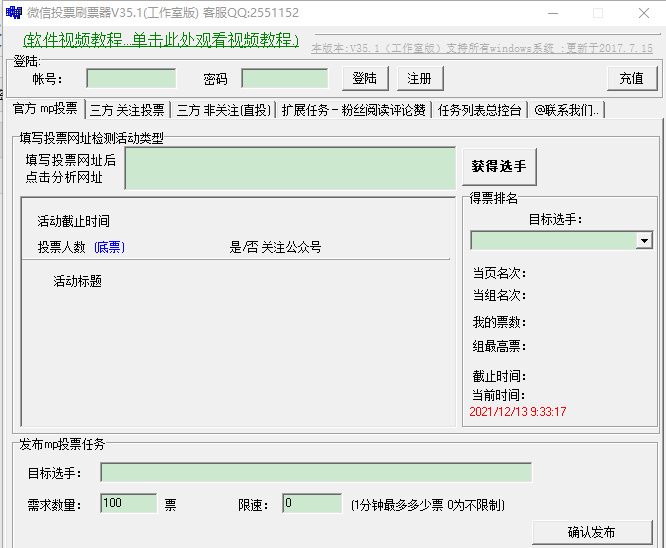The height and width of the screenshot is (548, 666).
Task: Click the 注册 register button
Action: coord(420,78)
